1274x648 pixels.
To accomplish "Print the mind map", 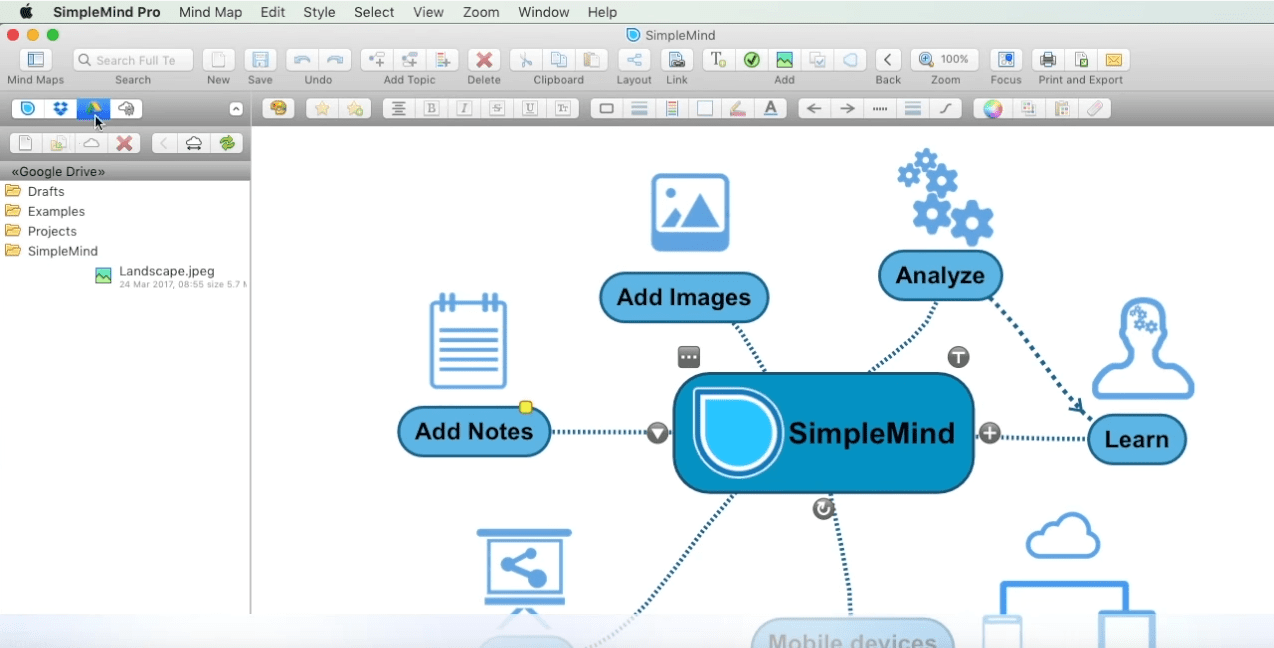I will pyautogui.click(x=1048, y=60).
